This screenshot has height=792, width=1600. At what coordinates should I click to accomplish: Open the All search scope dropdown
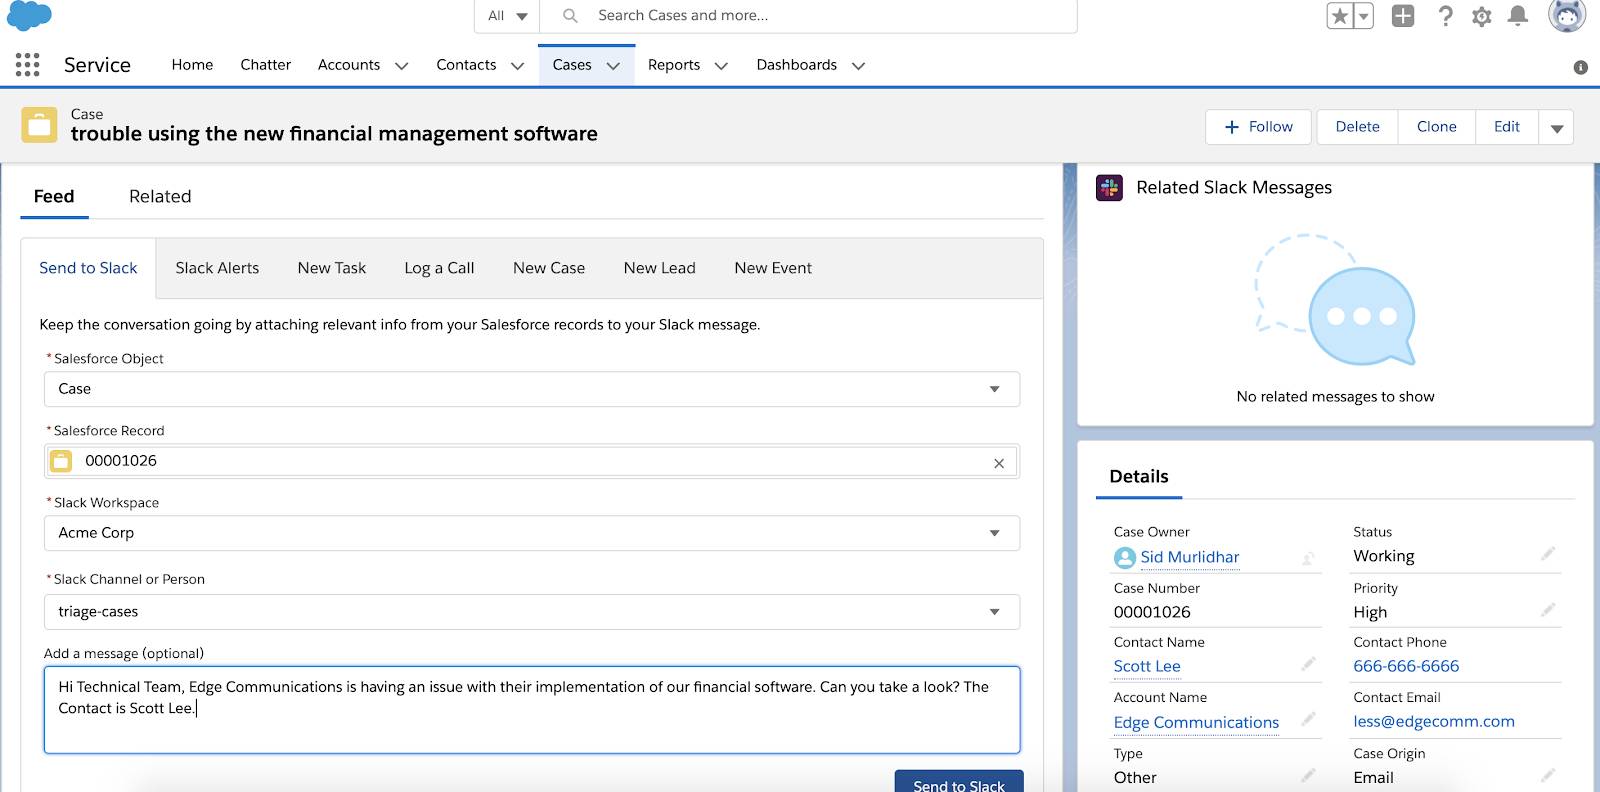507,16
